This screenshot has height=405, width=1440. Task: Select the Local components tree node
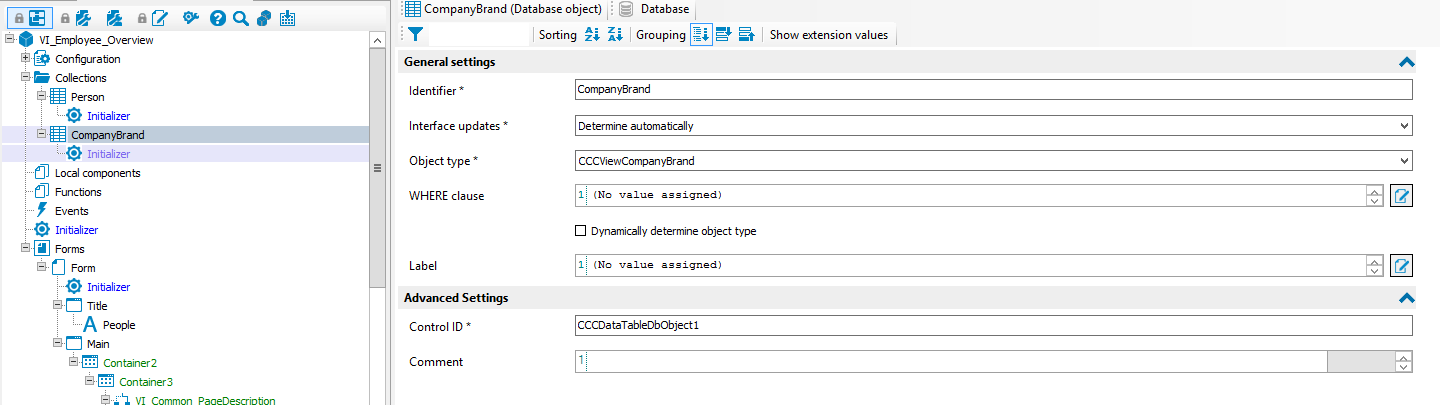pos(97,173)
